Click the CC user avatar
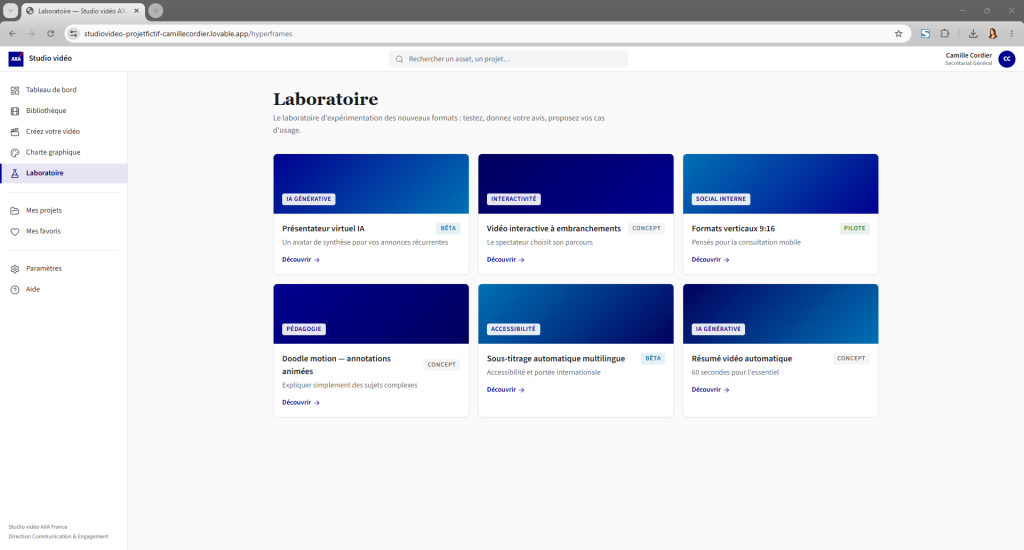The width and height of the screenshot is (1024, 550). pos(1006,59)
